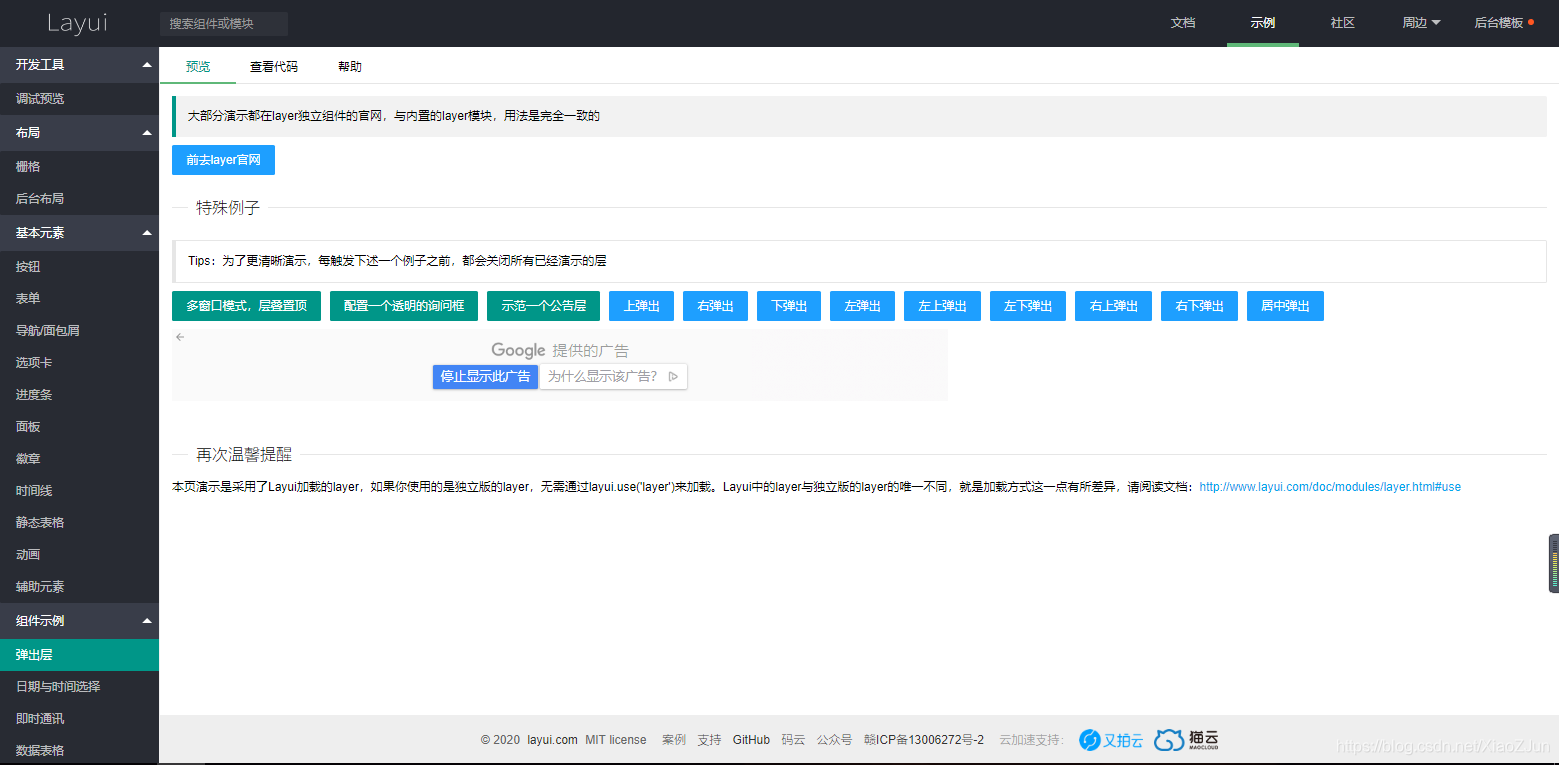Select 进度条 in sidebar
Image resolution: width=1559 pixels, height=765 pixels.
[x=79, y=395]
